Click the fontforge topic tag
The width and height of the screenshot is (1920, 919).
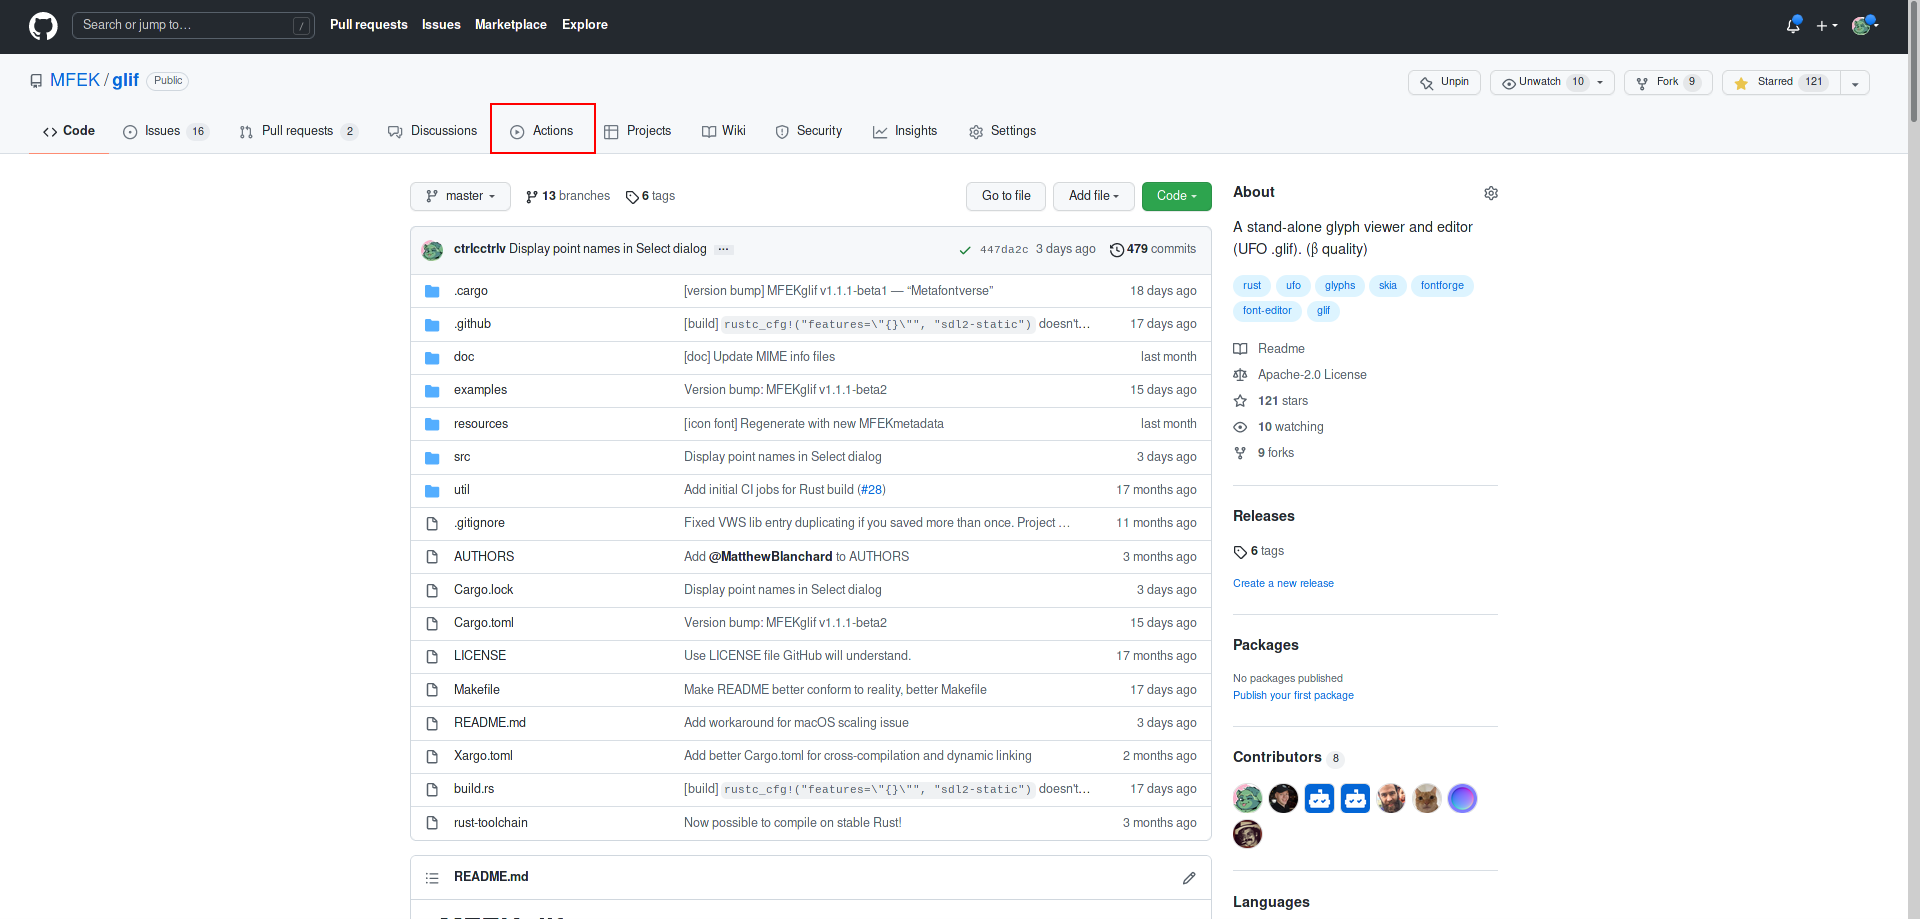click(x=1442, y=286)
